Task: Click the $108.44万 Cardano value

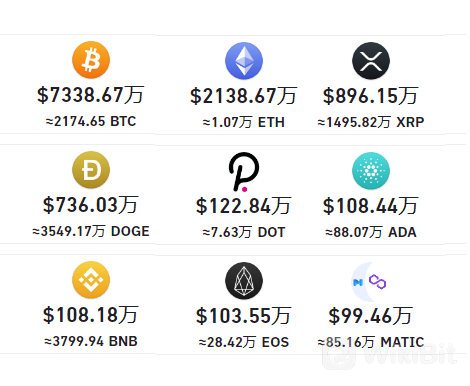Action: click(371, 206)
